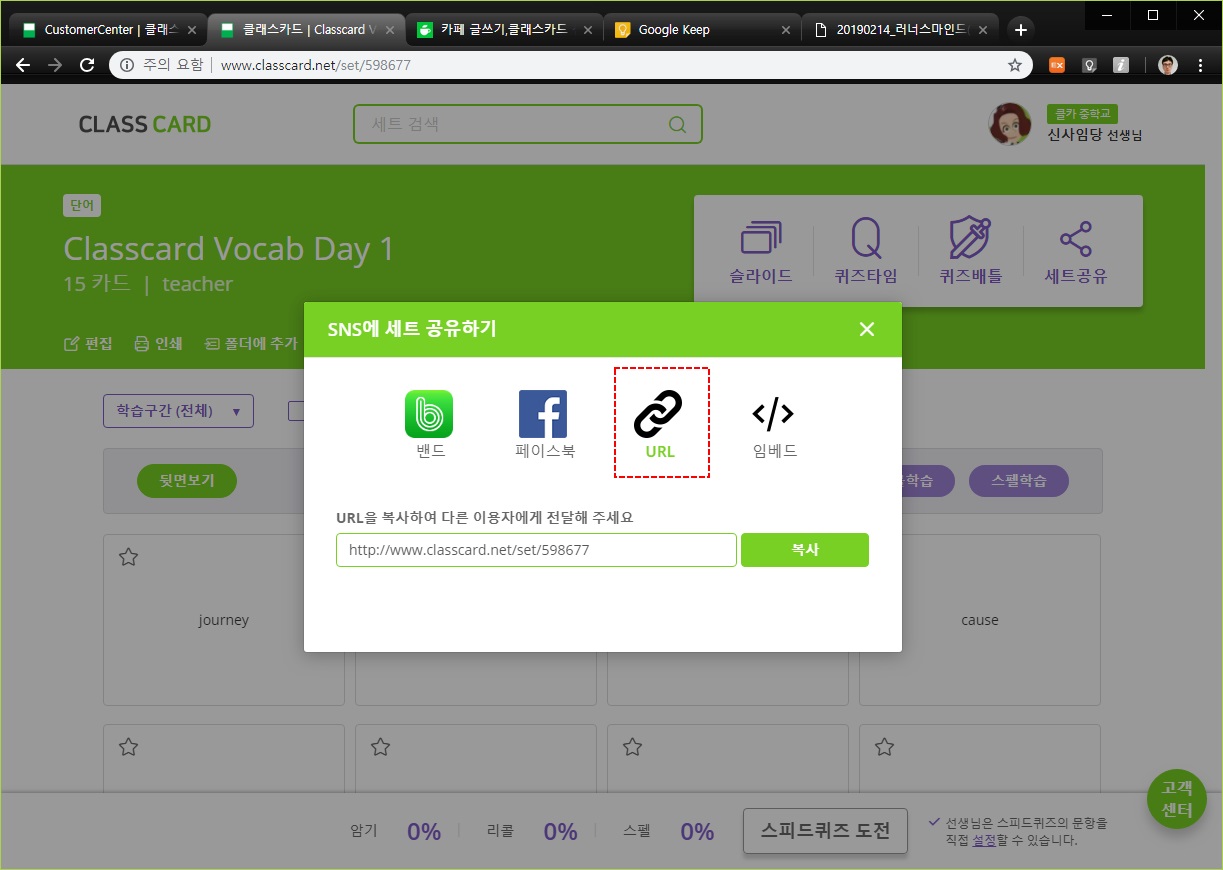Click 인쇄 print link
This screenshot has height=870, width=1223.
click(x=158, y=343)
